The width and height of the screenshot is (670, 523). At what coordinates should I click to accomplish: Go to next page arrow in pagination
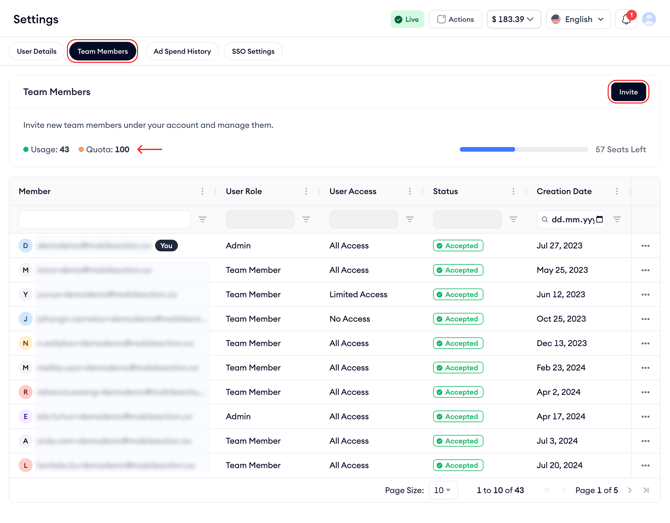(630, 490)
